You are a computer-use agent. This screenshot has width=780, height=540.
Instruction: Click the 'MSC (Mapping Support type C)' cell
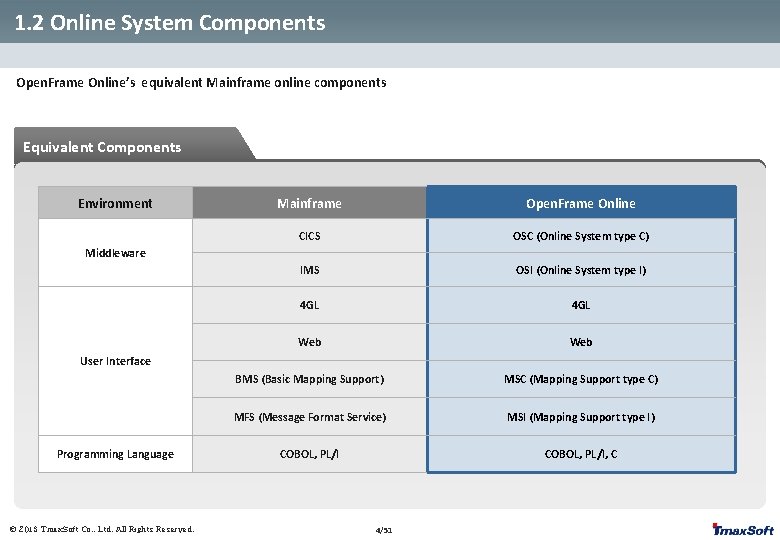(x=581, y=379)
